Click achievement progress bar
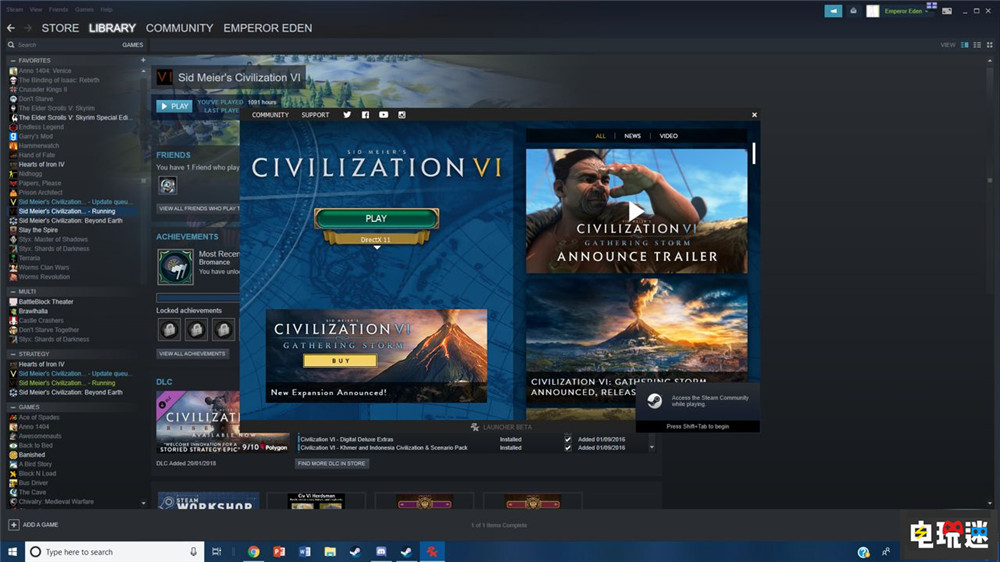Viewport: 1000px width, 562px height. click(198, 298)
